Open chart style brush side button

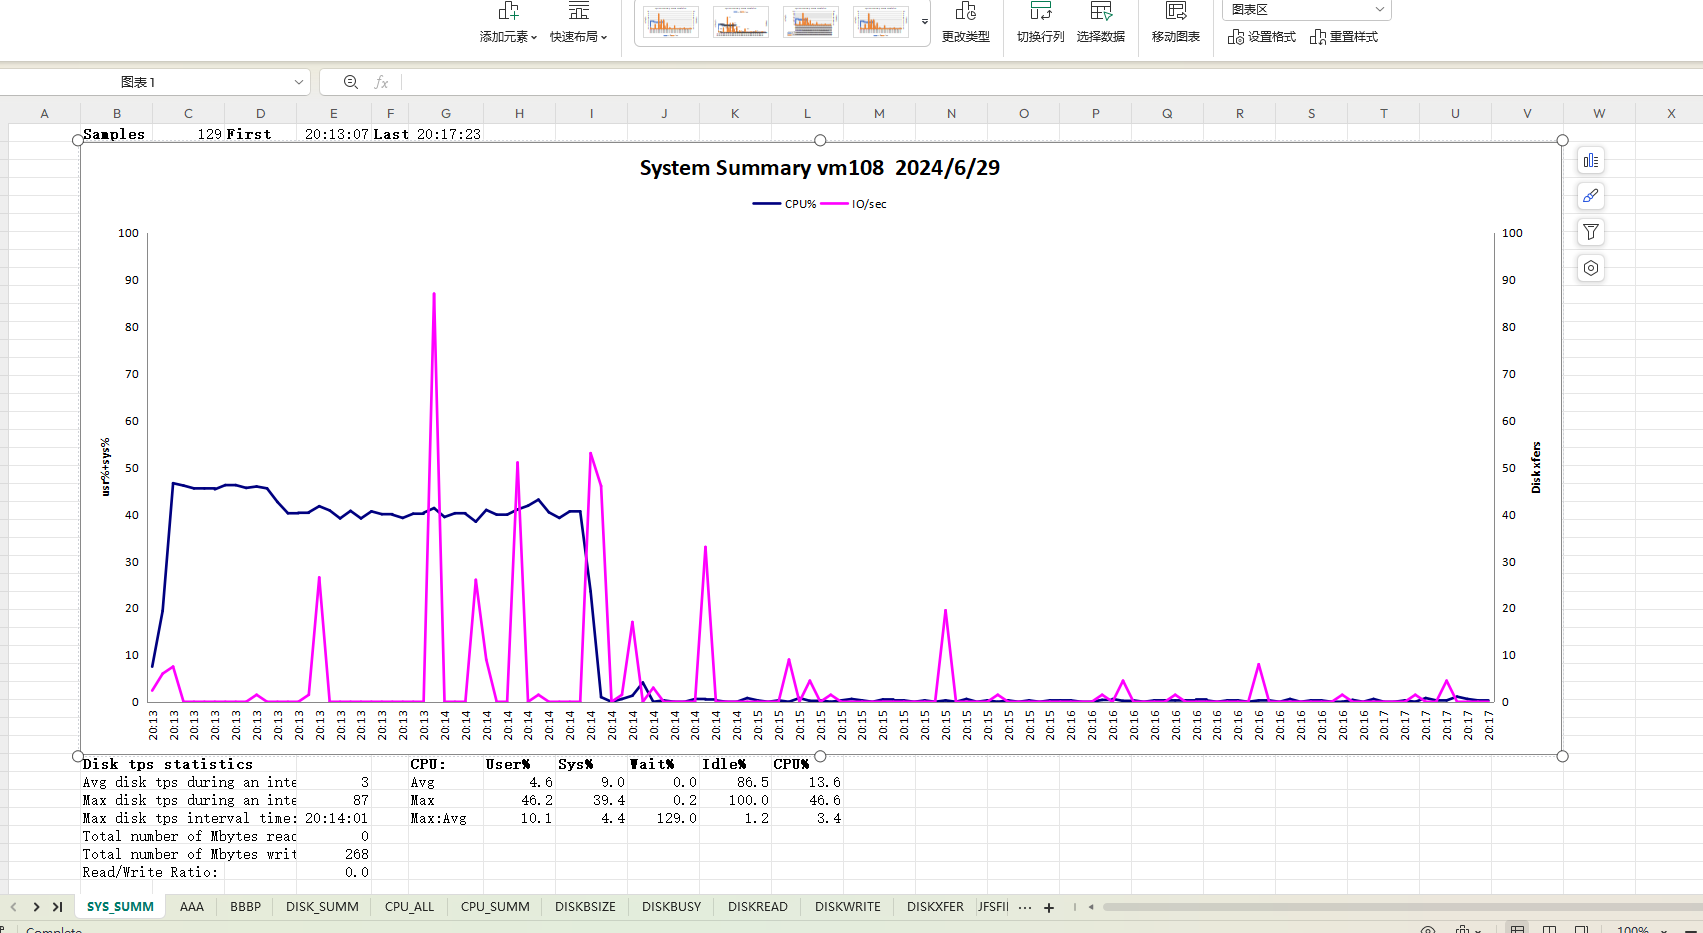(1591, 196)
